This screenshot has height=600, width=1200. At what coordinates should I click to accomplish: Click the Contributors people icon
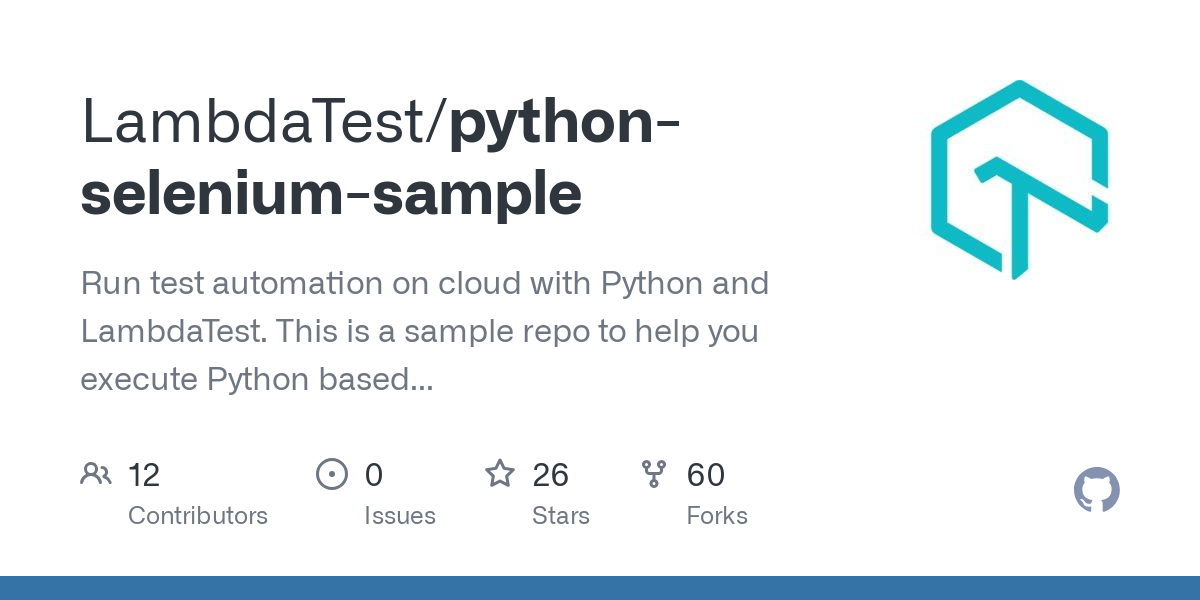tap(96, 474)
